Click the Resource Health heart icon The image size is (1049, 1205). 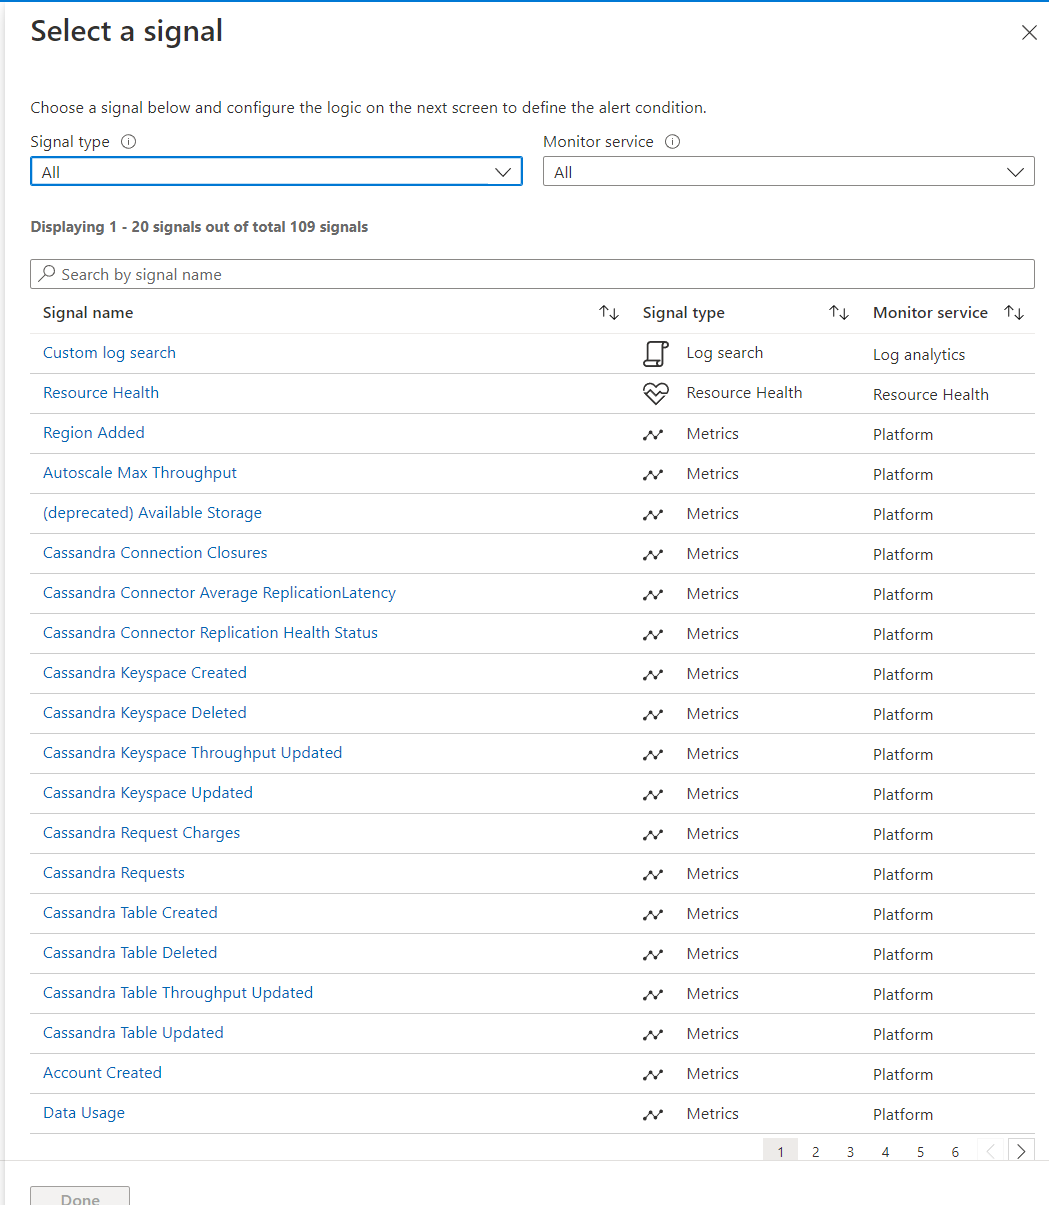(656, 393)
